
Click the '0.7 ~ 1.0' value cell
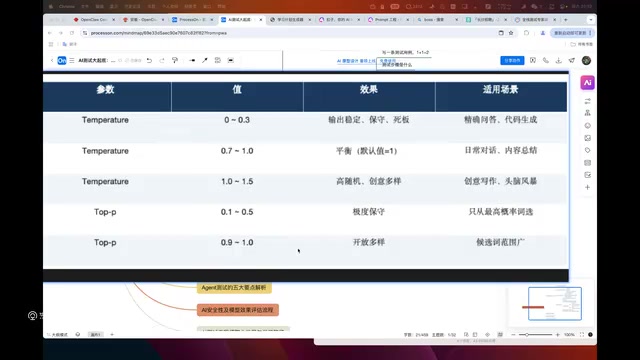point(237,151)
